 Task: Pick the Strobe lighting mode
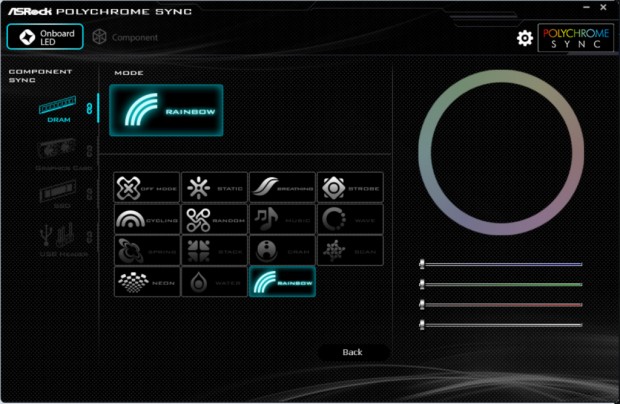tap(350, 187)
